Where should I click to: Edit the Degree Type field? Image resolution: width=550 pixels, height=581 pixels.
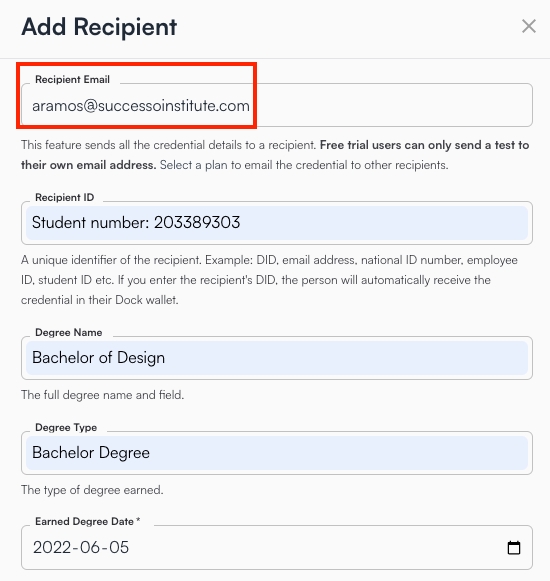277,452
